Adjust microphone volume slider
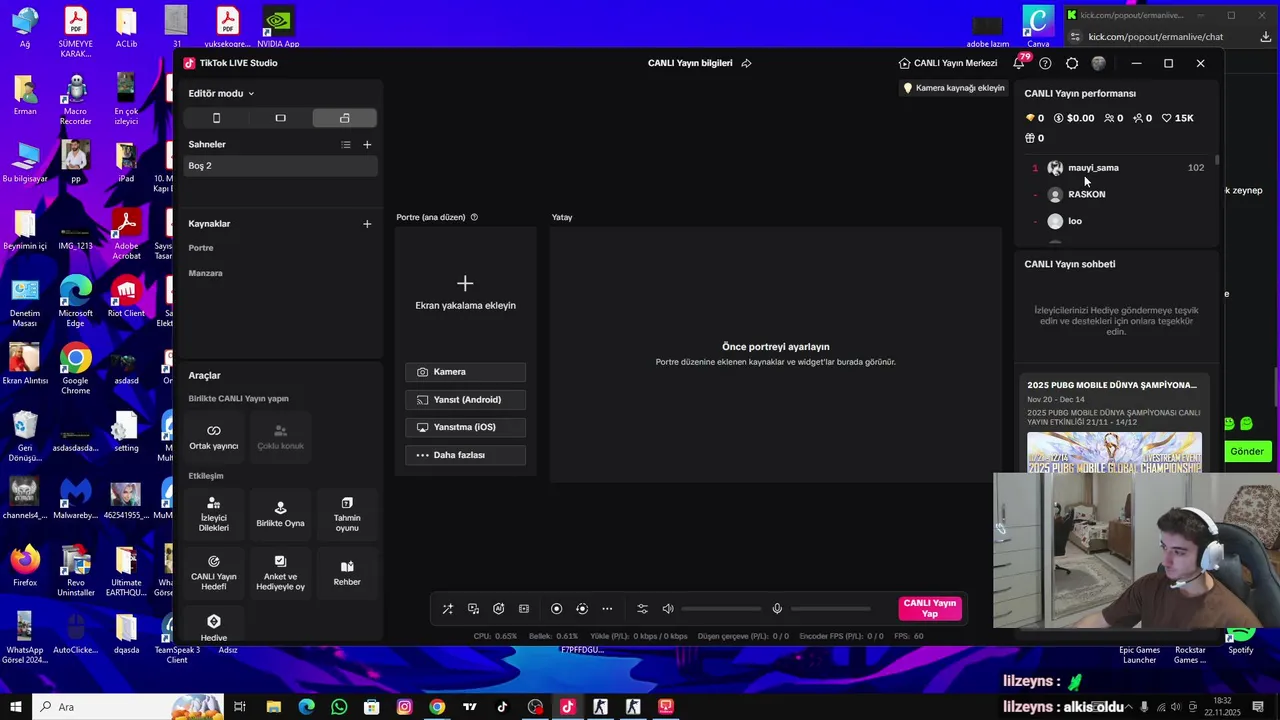The height and width of the screenshot is (720, 1280). (831, 609)
